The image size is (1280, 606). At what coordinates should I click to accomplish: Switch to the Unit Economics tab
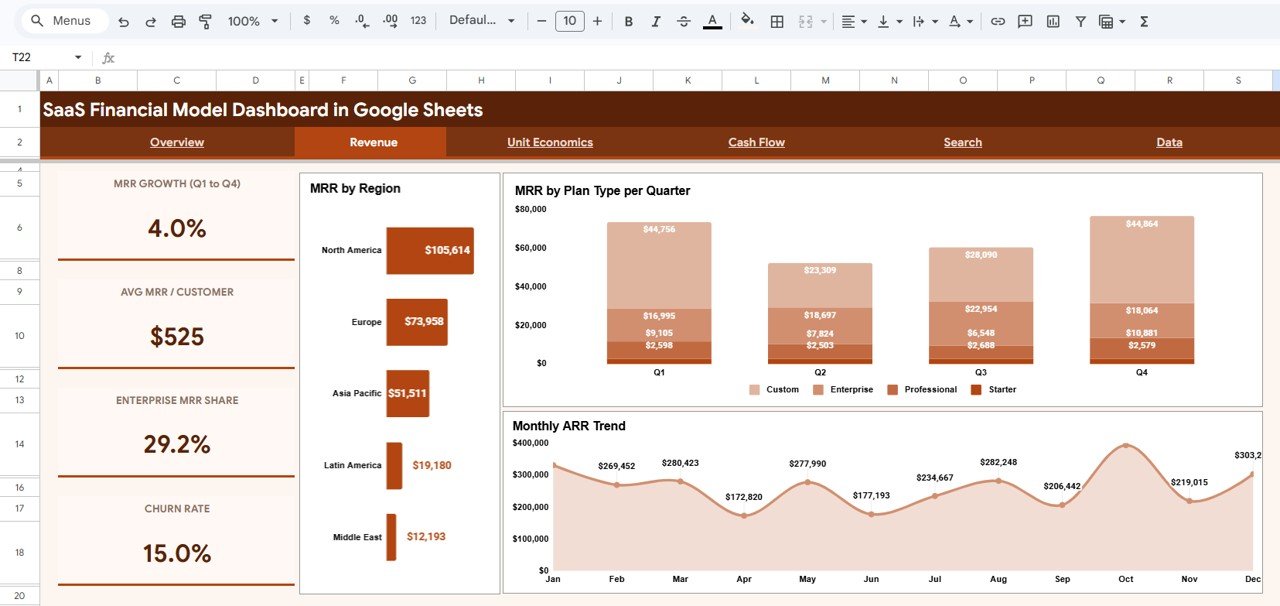[549, 142]
